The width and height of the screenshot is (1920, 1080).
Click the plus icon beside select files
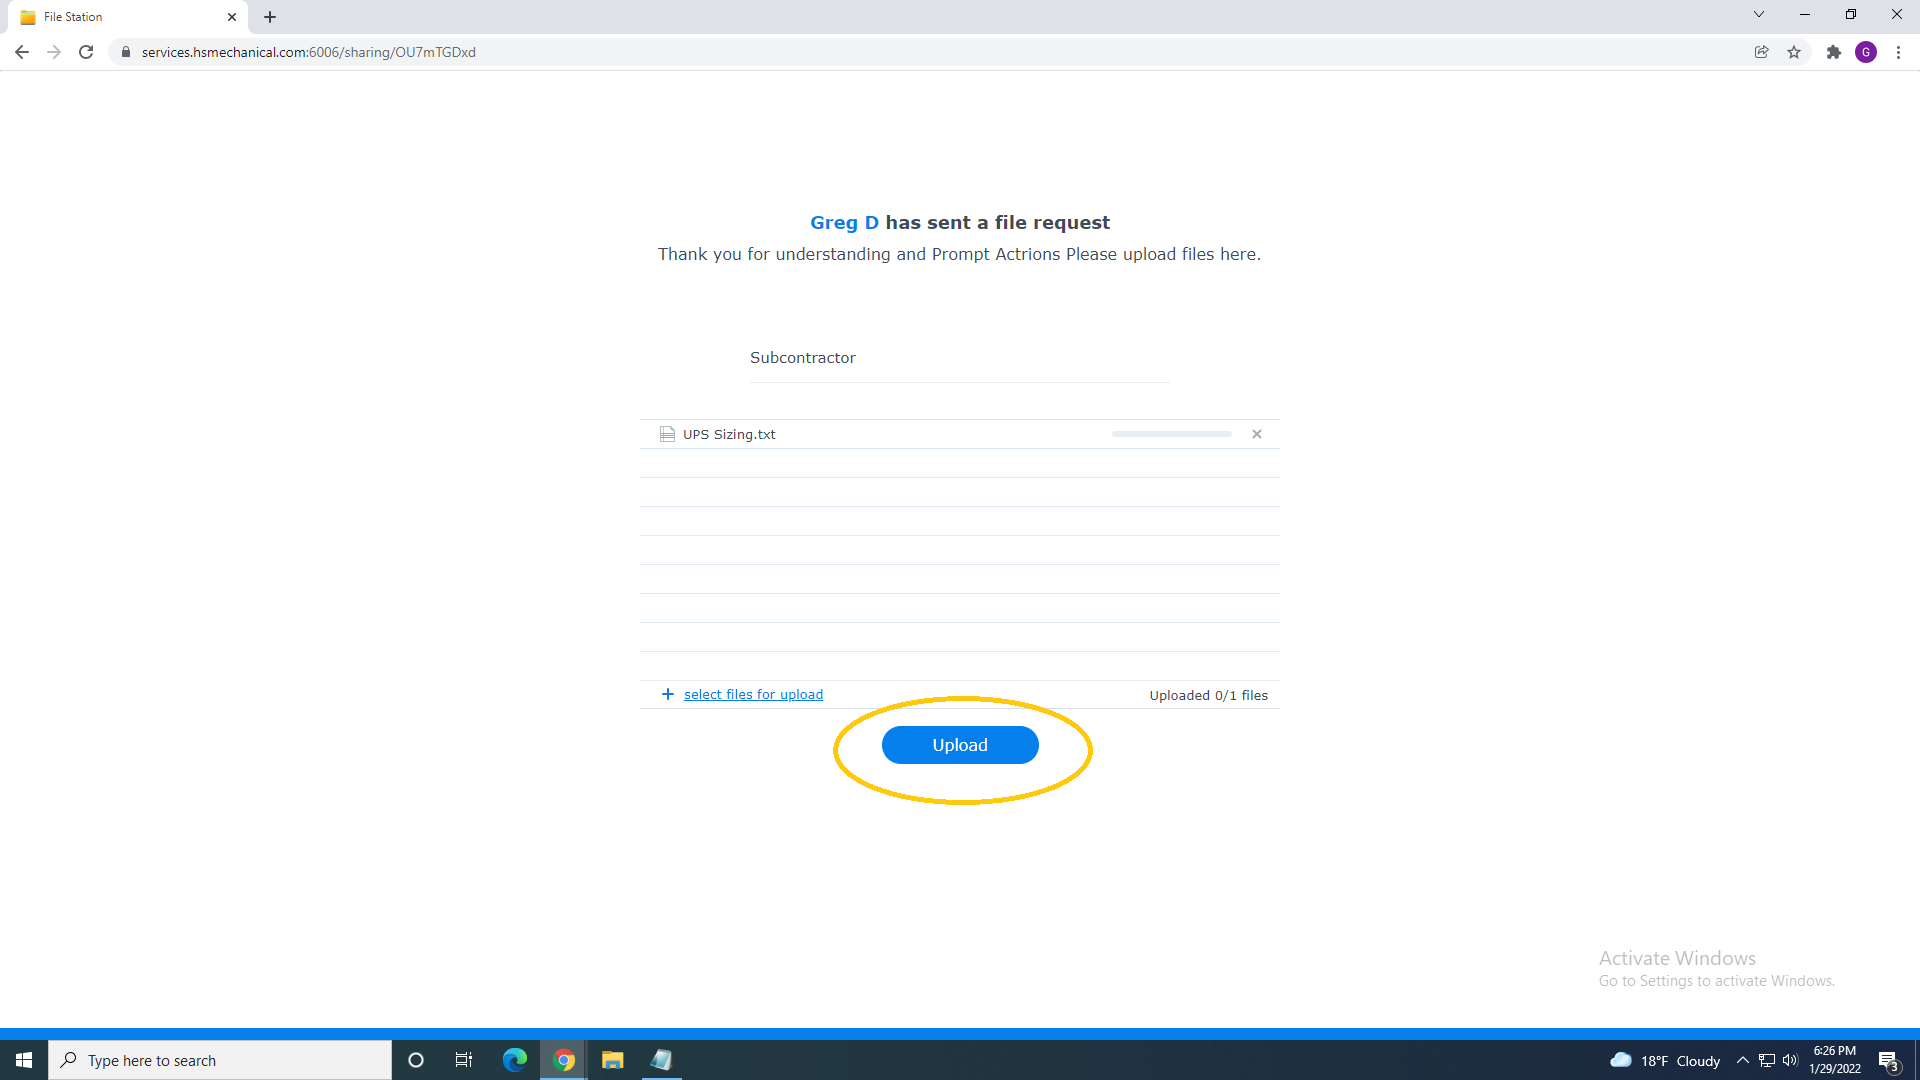click(668, 694)
